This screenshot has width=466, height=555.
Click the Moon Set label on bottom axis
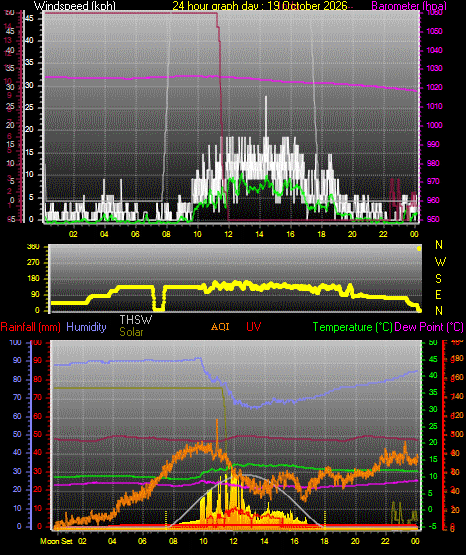(x=56, y=541)
